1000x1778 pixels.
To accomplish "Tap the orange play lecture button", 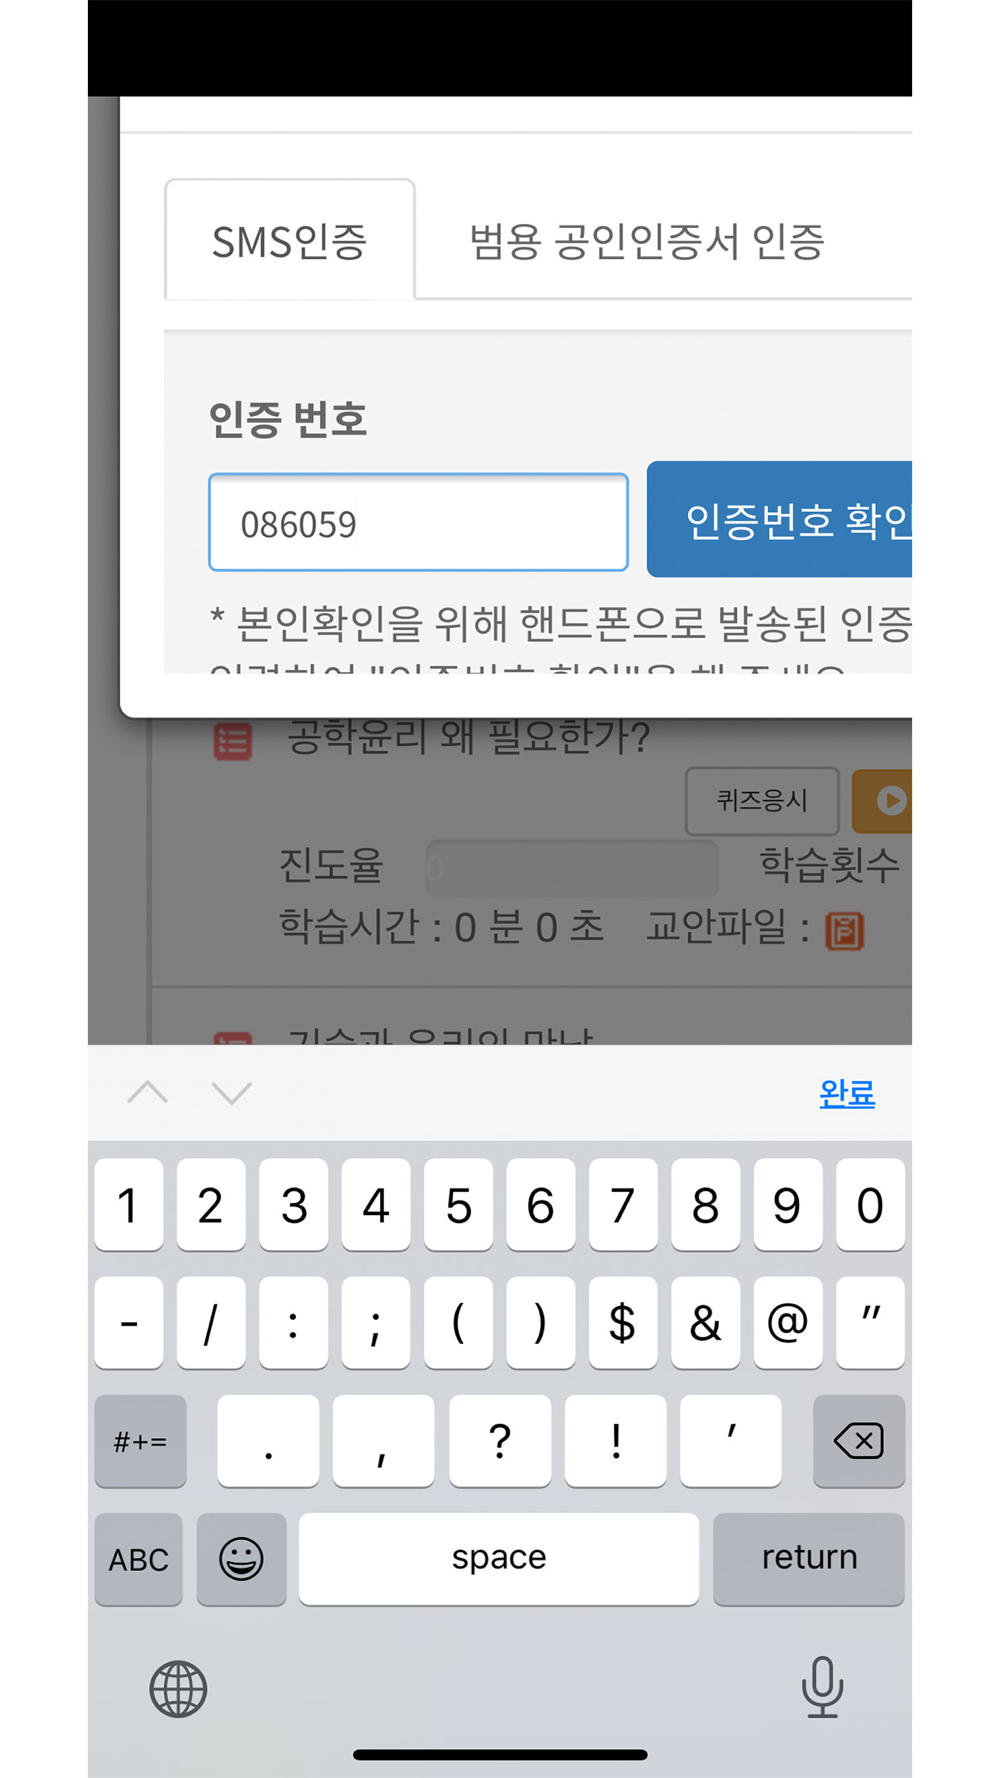I will pyautogui.click(x=884, y=801).
